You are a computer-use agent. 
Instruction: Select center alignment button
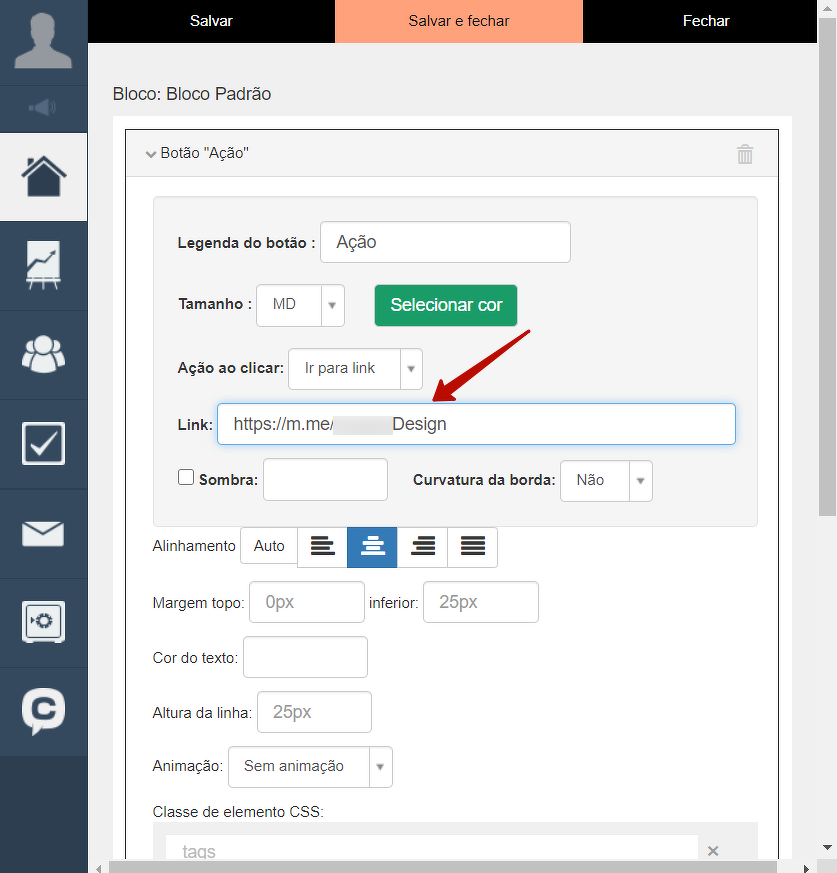tap(372, 547)
